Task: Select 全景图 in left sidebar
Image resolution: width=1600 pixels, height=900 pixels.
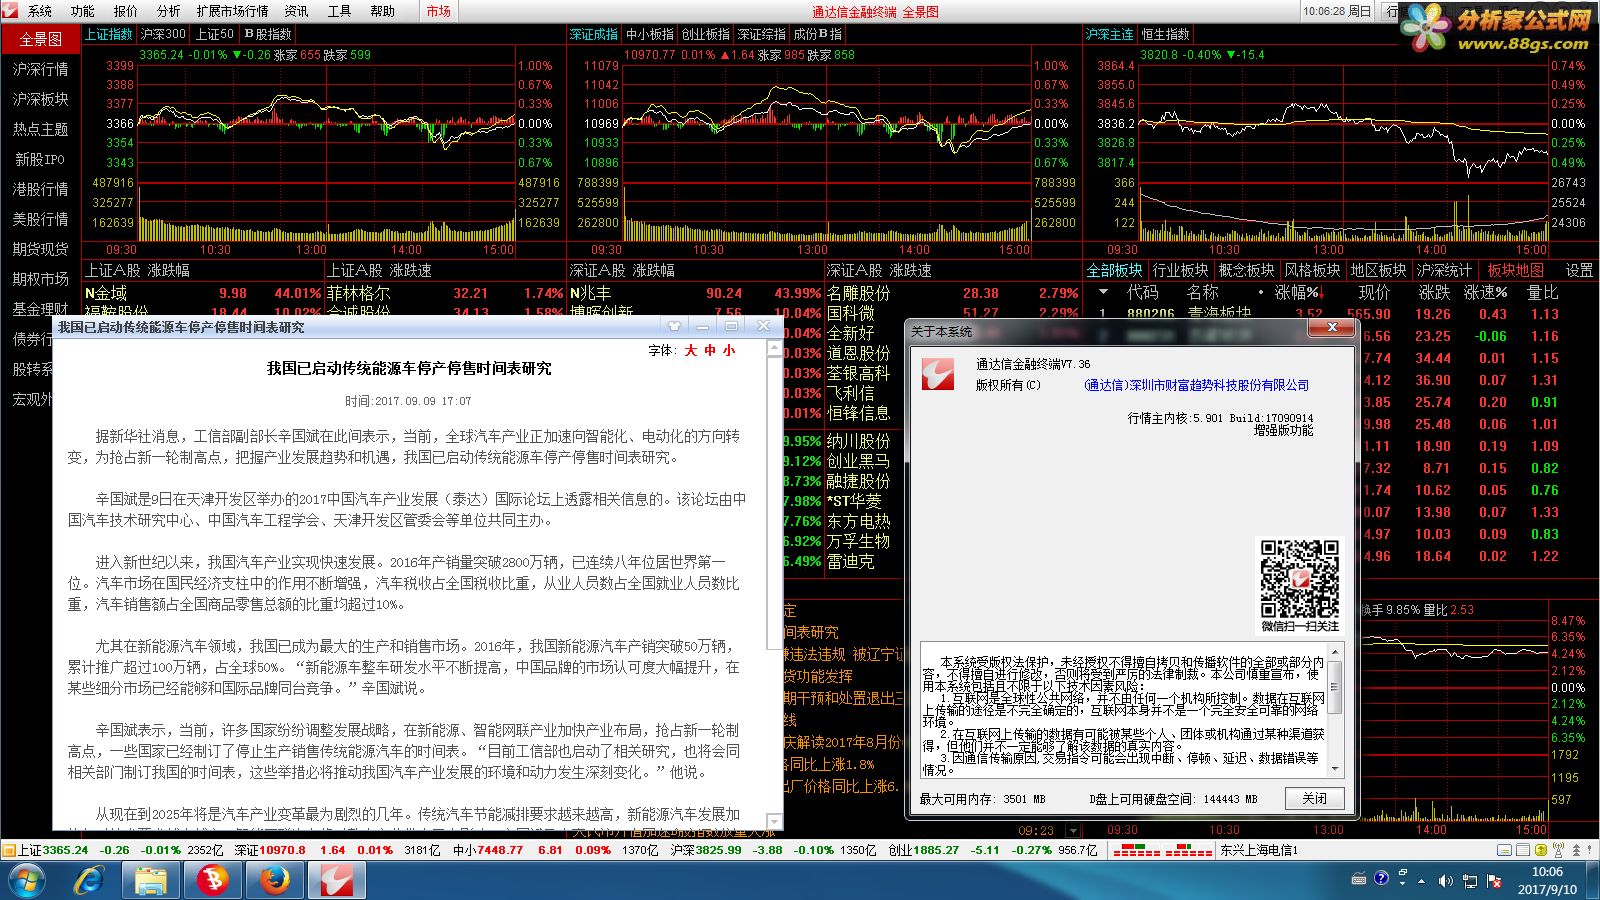Action: point(40,39)
